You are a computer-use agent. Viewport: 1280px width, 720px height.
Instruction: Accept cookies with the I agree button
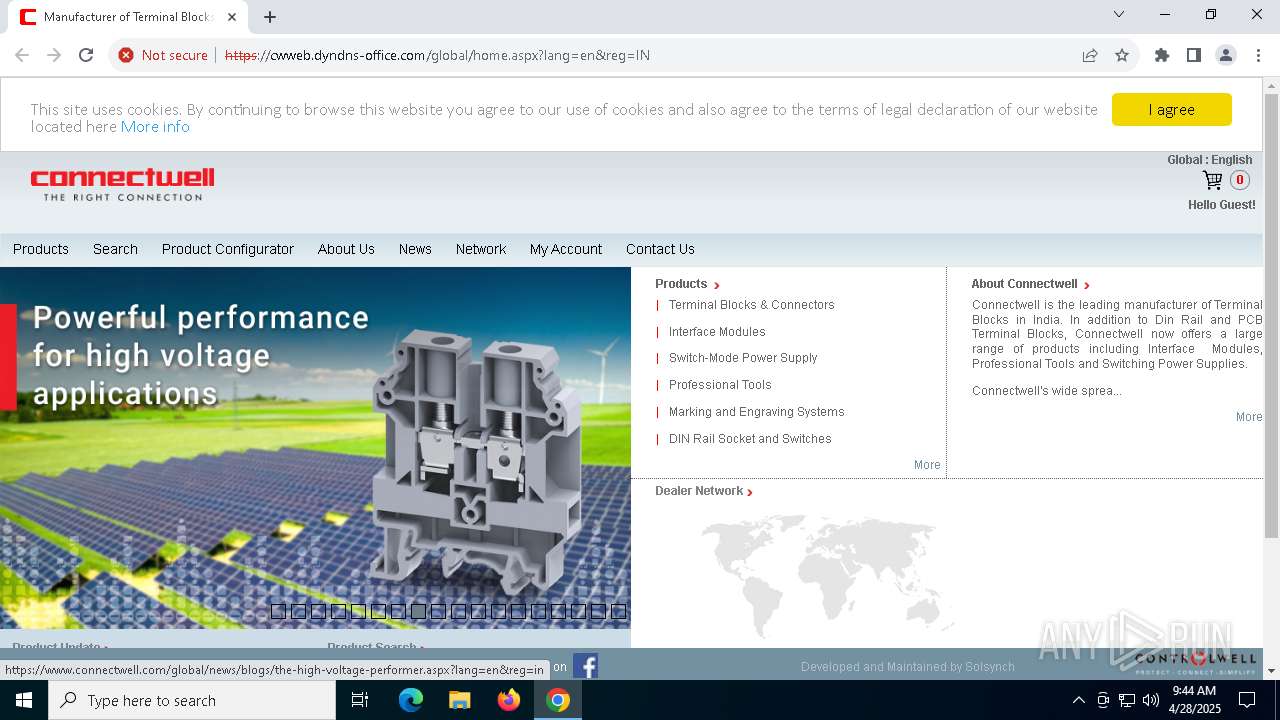click(x=1171, y=110)
